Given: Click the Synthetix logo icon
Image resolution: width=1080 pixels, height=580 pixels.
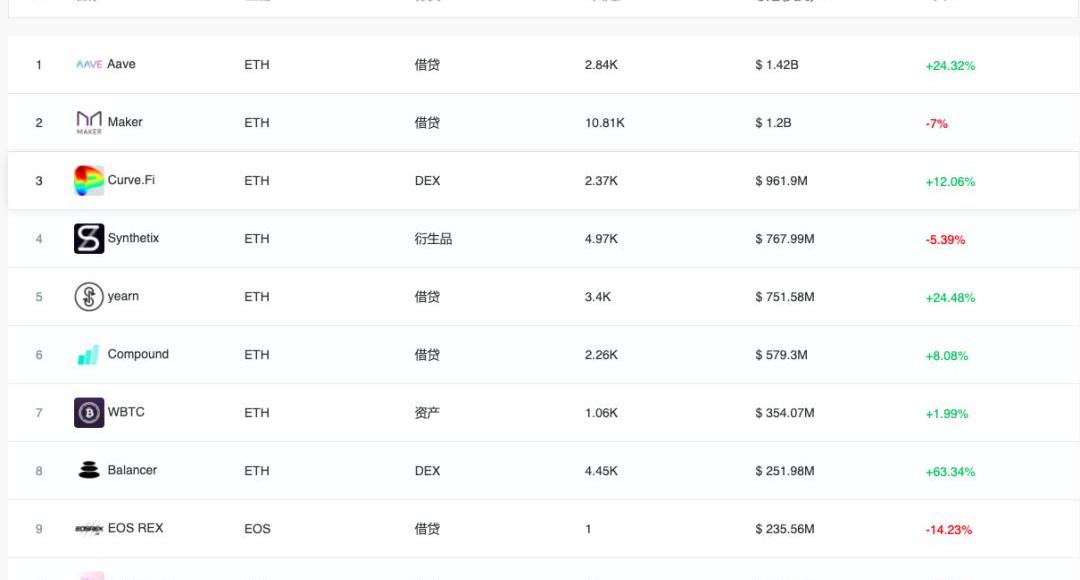Looking at the screenshot, I should point(89,239).
